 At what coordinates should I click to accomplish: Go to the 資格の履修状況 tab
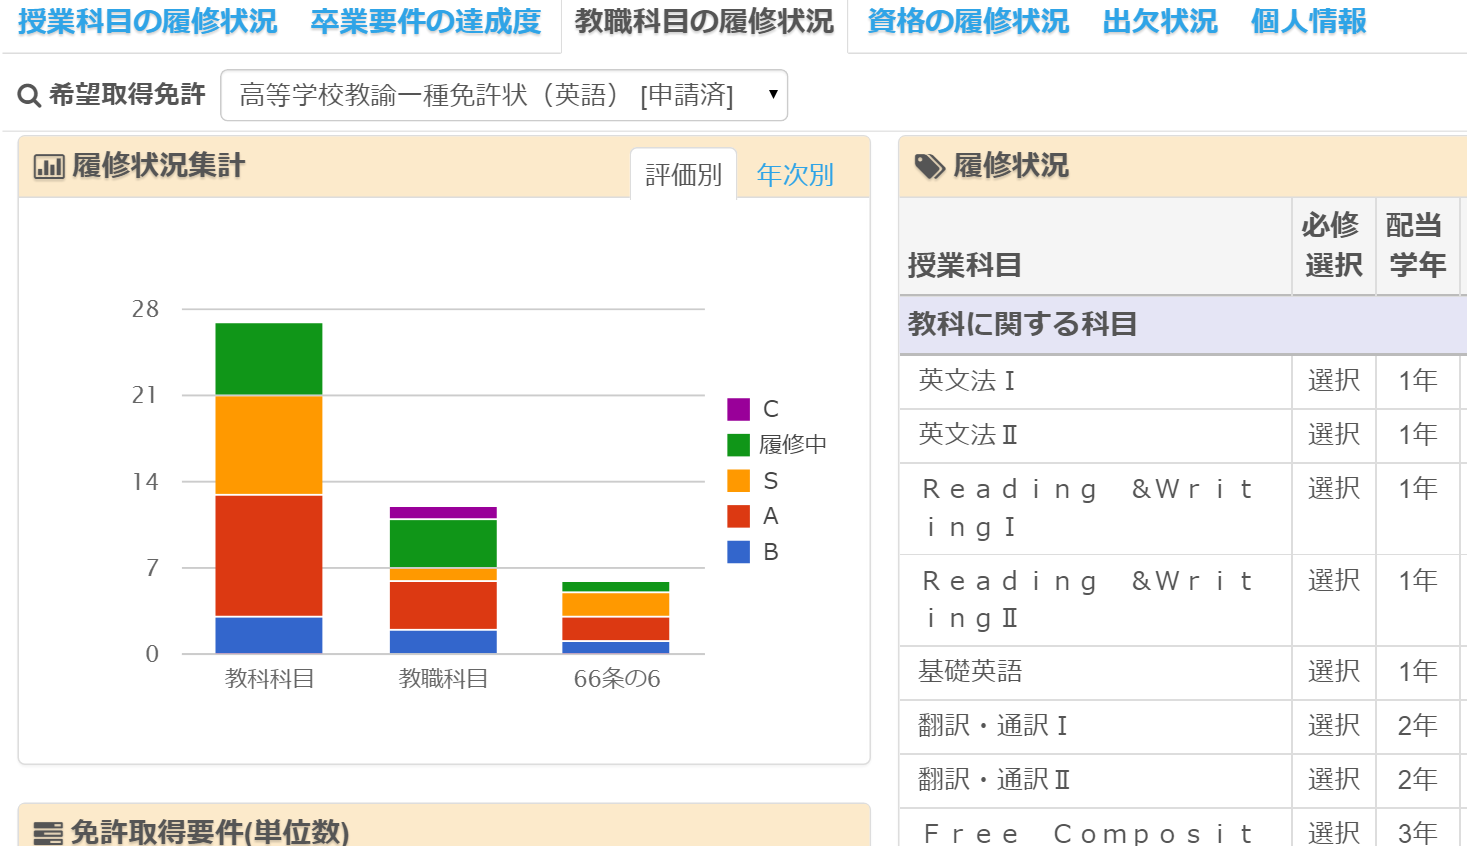[x=968, y=22]
